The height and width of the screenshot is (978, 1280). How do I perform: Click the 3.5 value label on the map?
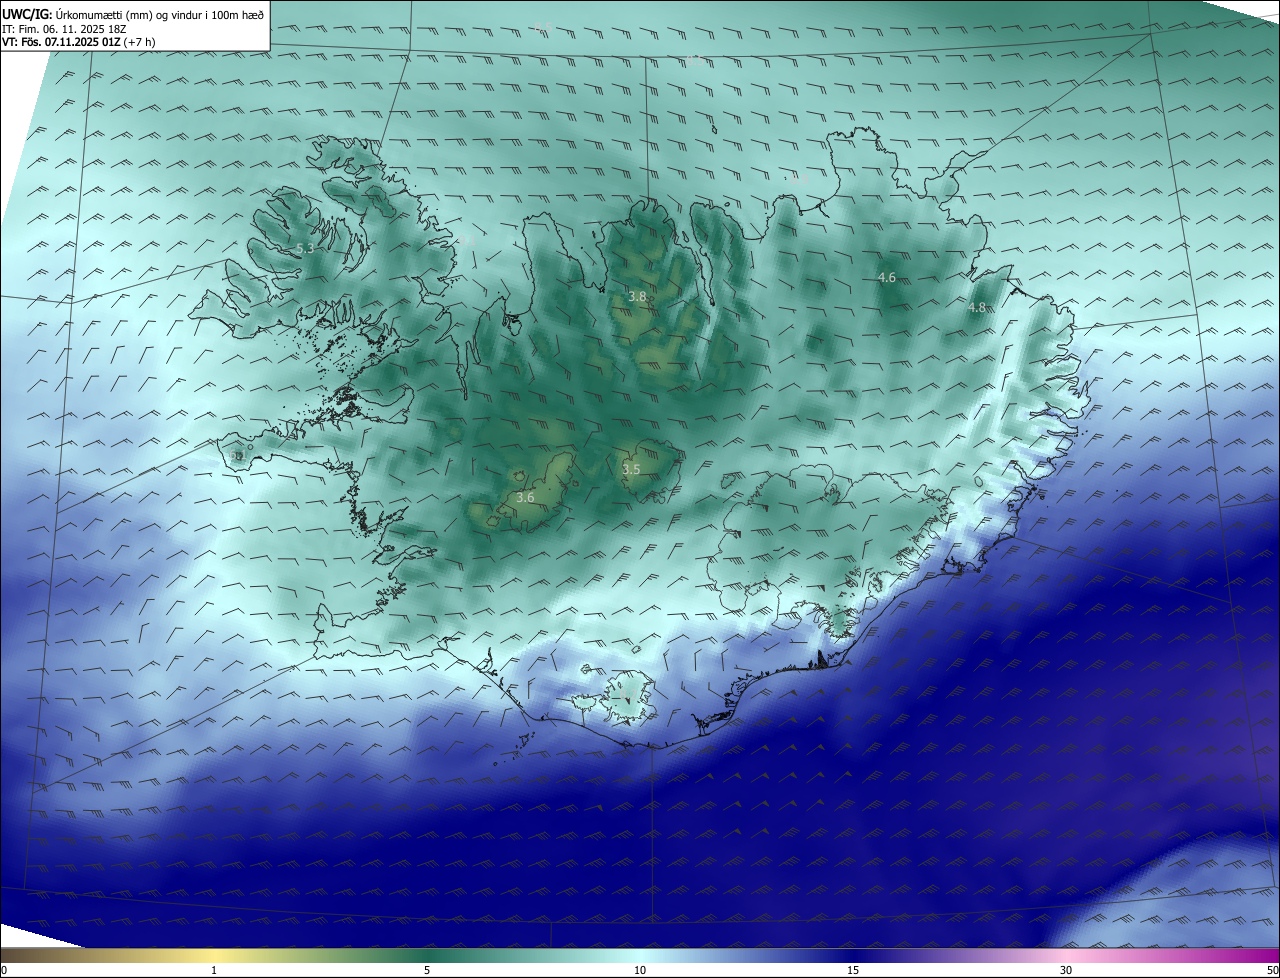pos(631,469)
